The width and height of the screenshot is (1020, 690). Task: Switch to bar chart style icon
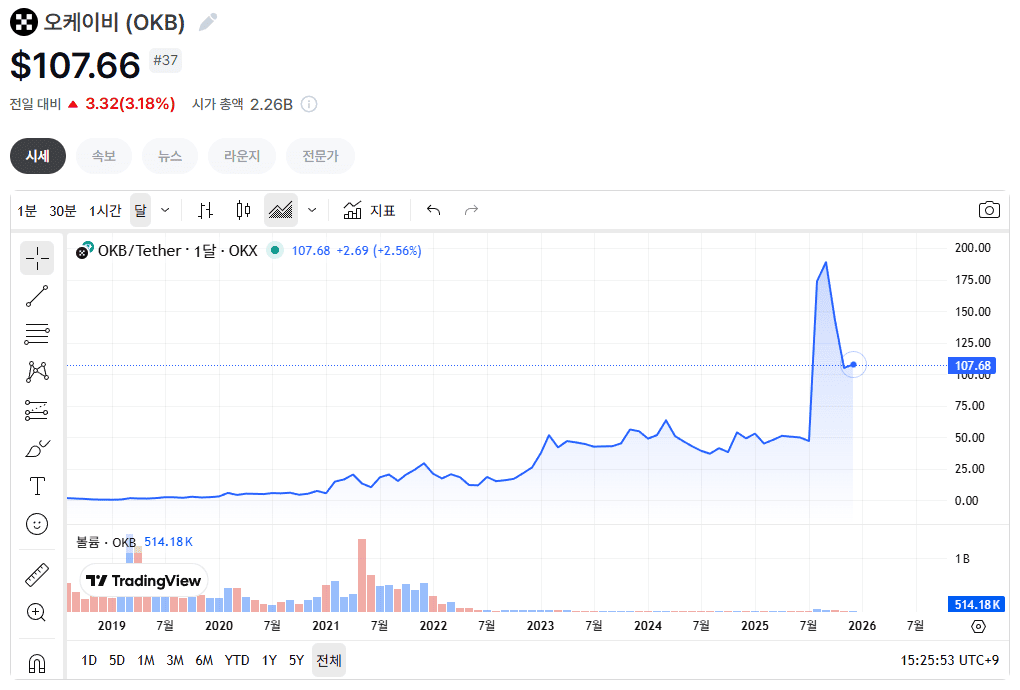pos(206,210)
